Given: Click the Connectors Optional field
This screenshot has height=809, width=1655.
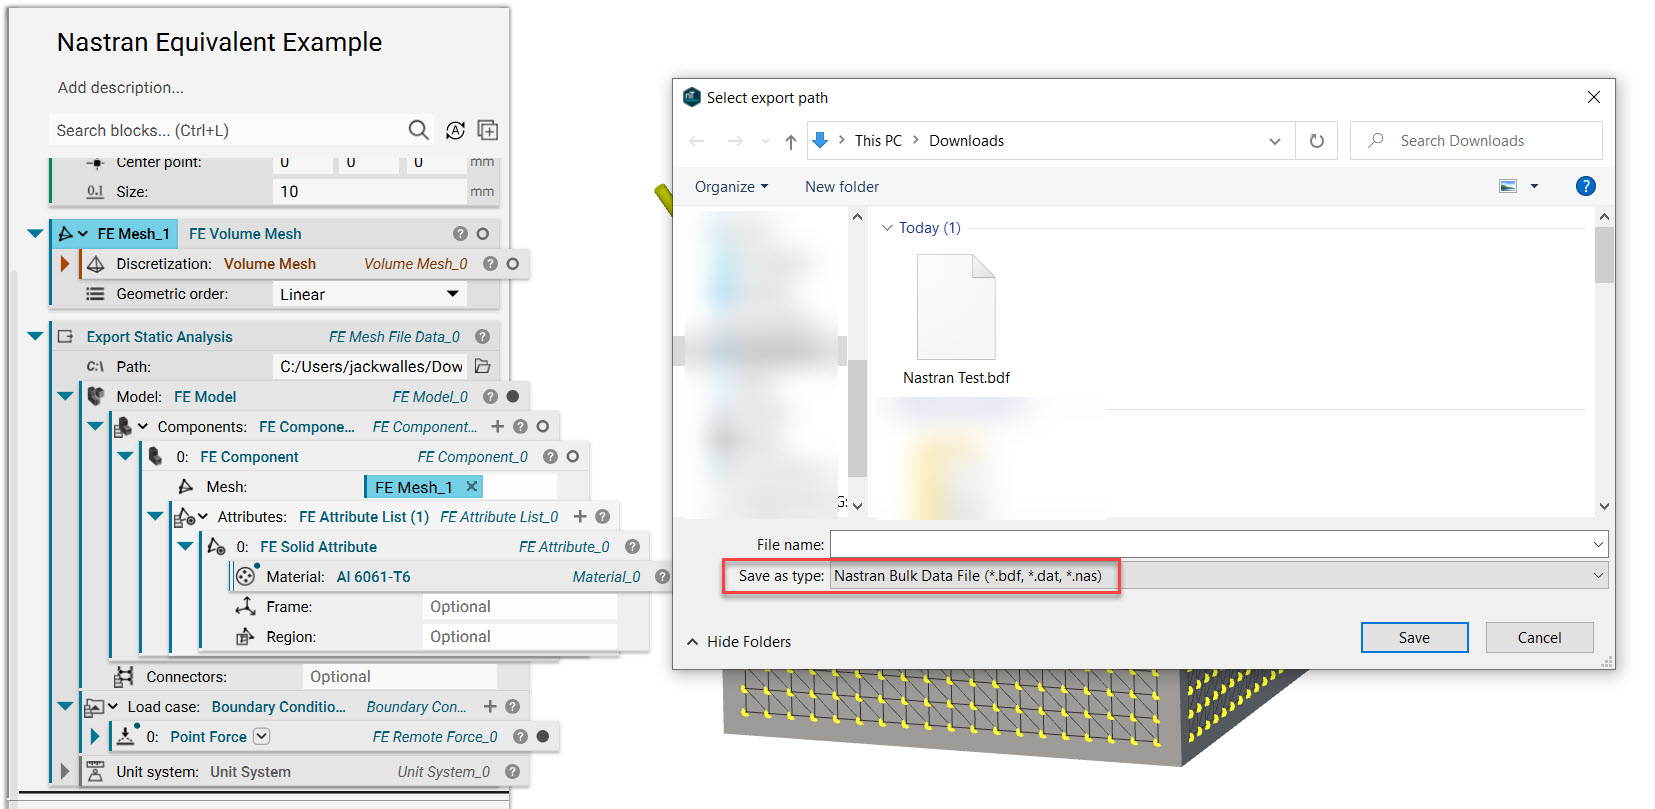Looking at the screenshot, I should pos(399,677).
